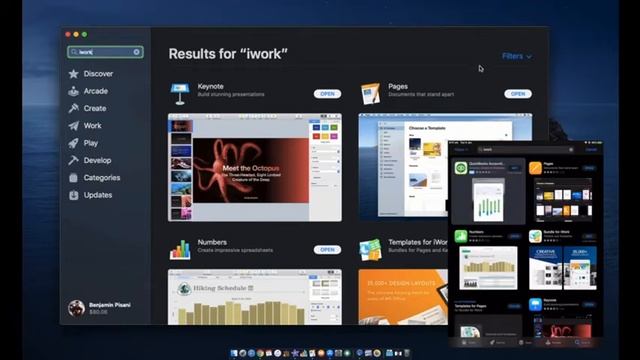Click Numbers title in Mac results
Screen dimensions: 640x360
coord(212,242)
